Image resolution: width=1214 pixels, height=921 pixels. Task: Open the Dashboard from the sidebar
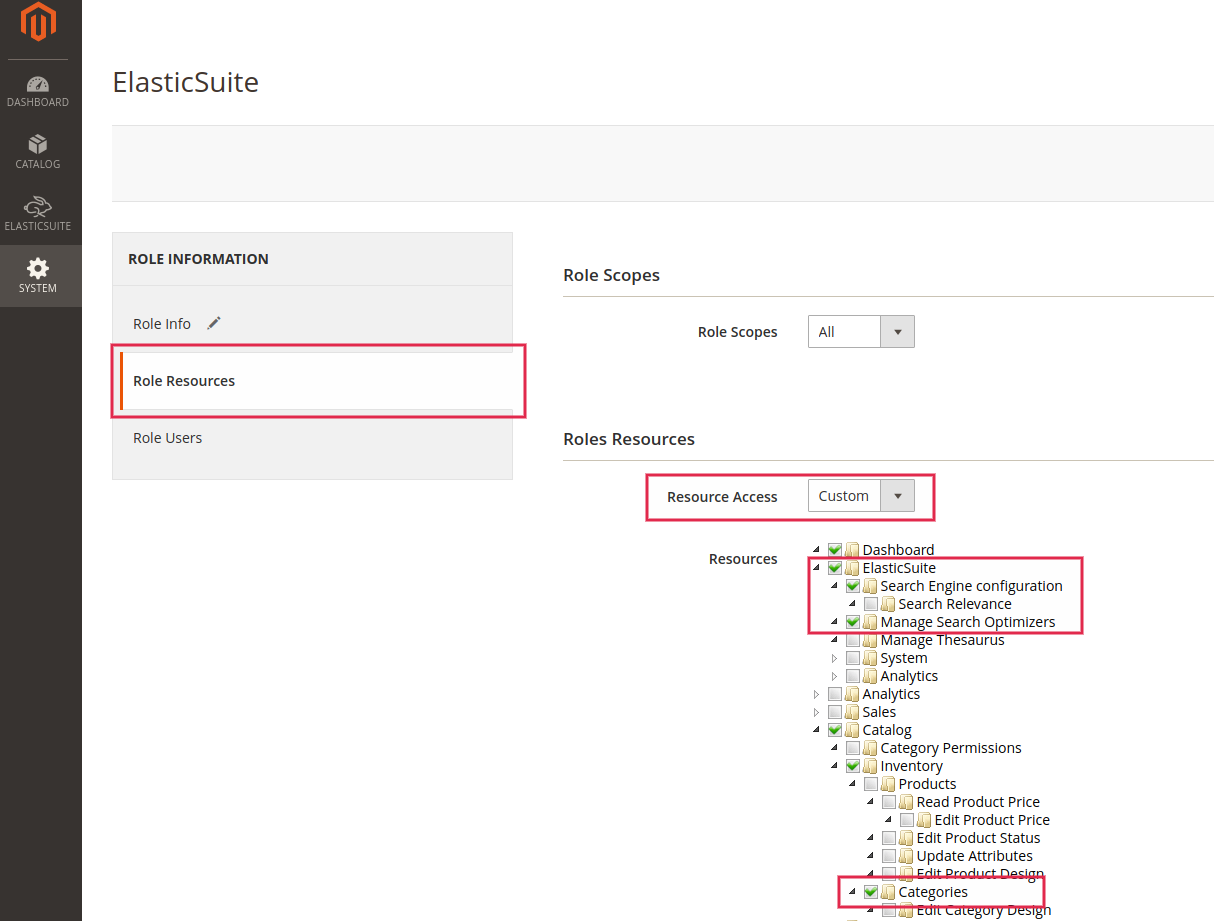click(38, 92)
